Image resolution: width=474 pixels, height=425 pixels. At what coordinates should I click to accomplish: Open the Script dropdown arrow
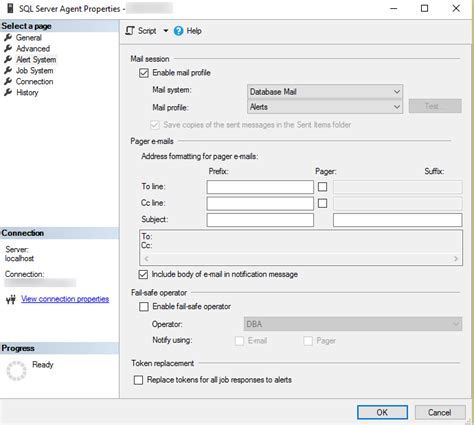pos(166,31)
